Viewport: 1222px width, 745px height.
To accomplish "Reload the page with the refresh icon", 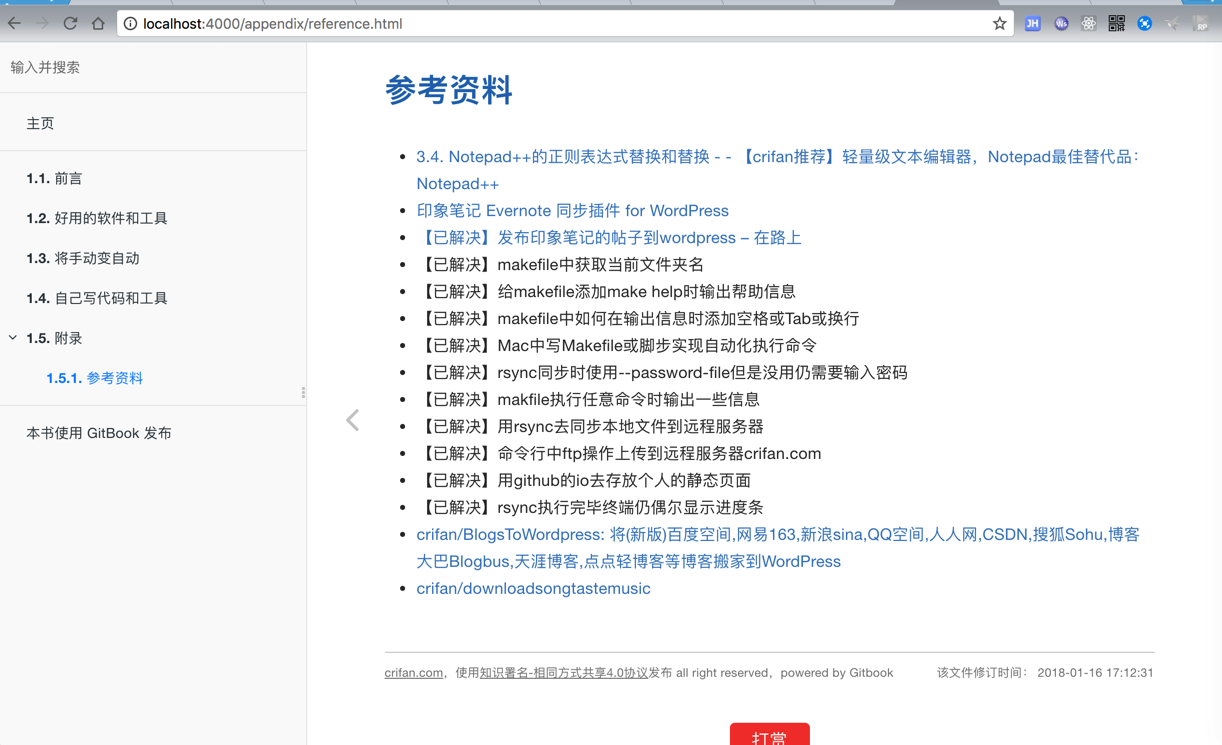I will (x=70, y=23).
